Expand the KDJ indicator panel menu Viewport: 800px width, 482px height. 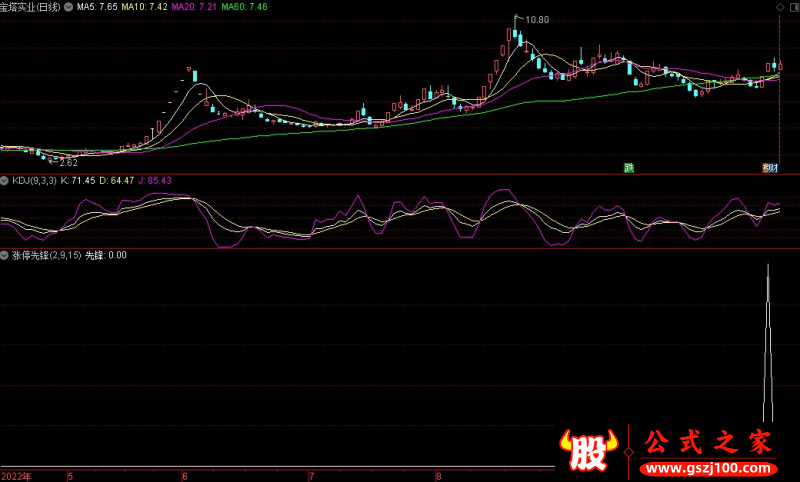coord(5,180)
